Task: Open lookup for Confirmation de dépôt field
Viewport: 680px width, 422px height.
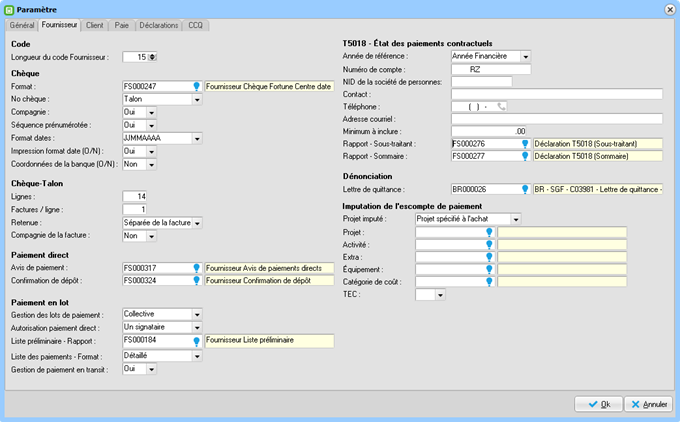Action: click(196, 281)
